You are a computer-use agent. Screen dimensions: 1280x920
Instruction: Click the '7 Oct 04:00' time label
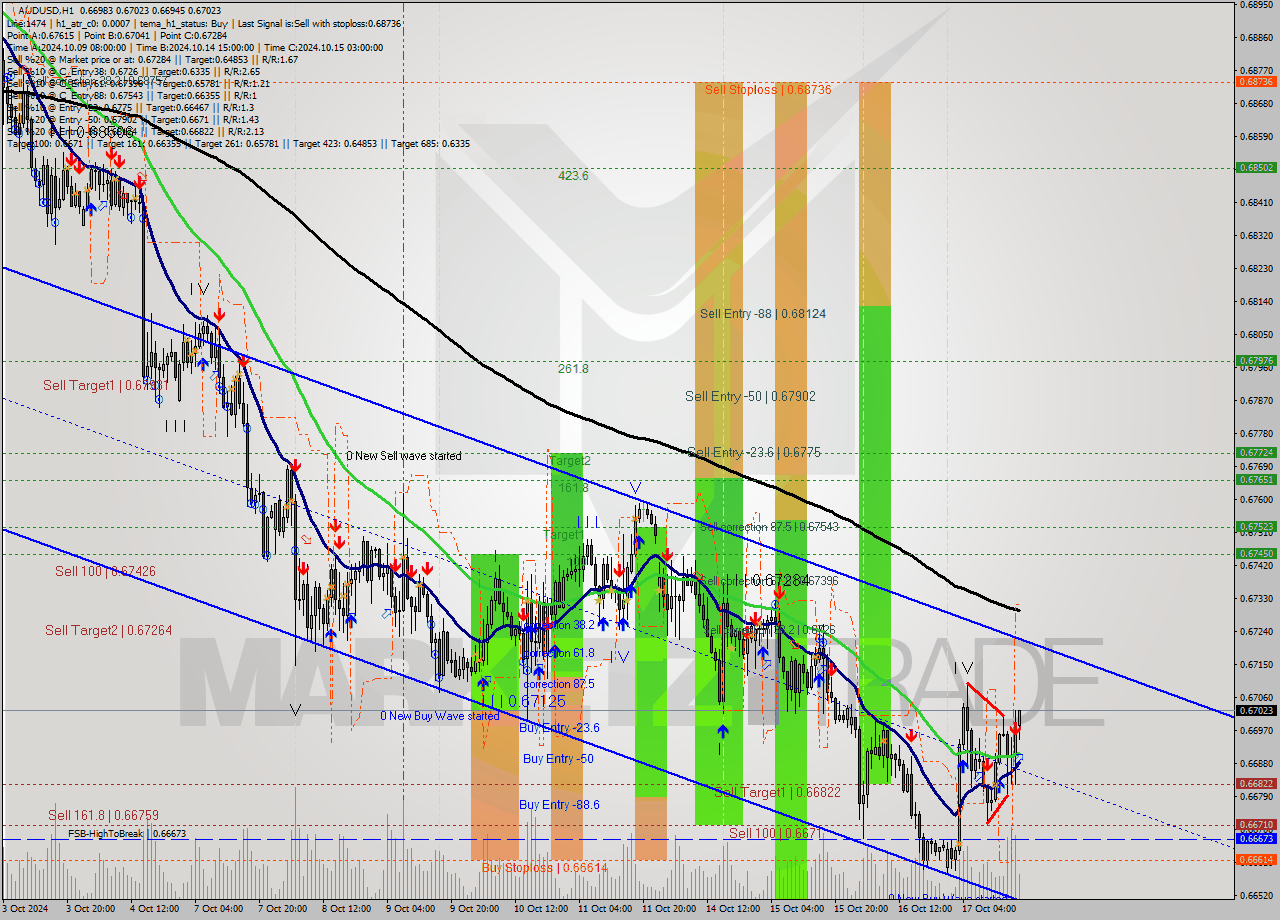pyautogui.click(x=218, y=909)
